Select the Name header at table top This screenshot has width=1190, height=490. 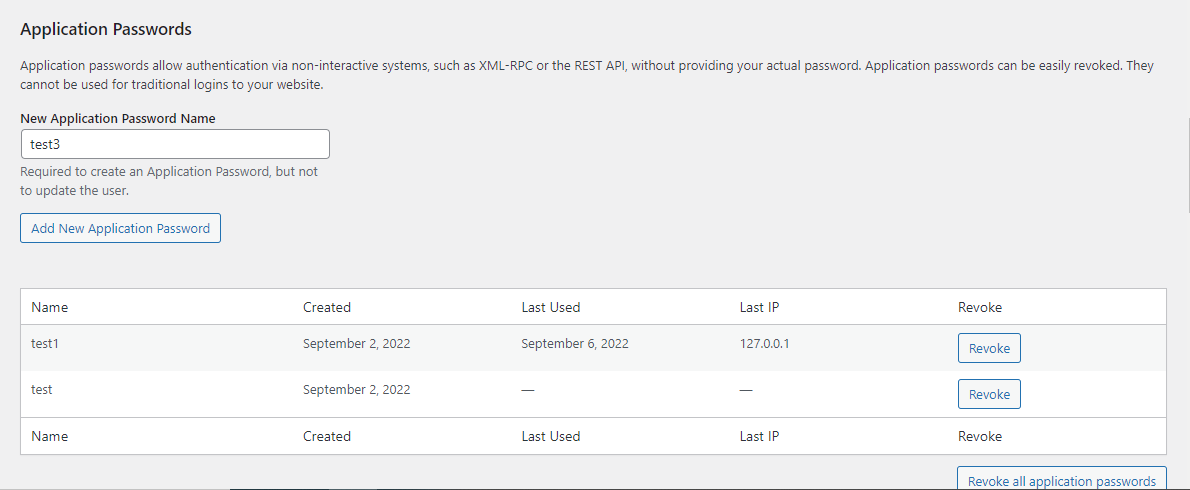pos(49,307)
